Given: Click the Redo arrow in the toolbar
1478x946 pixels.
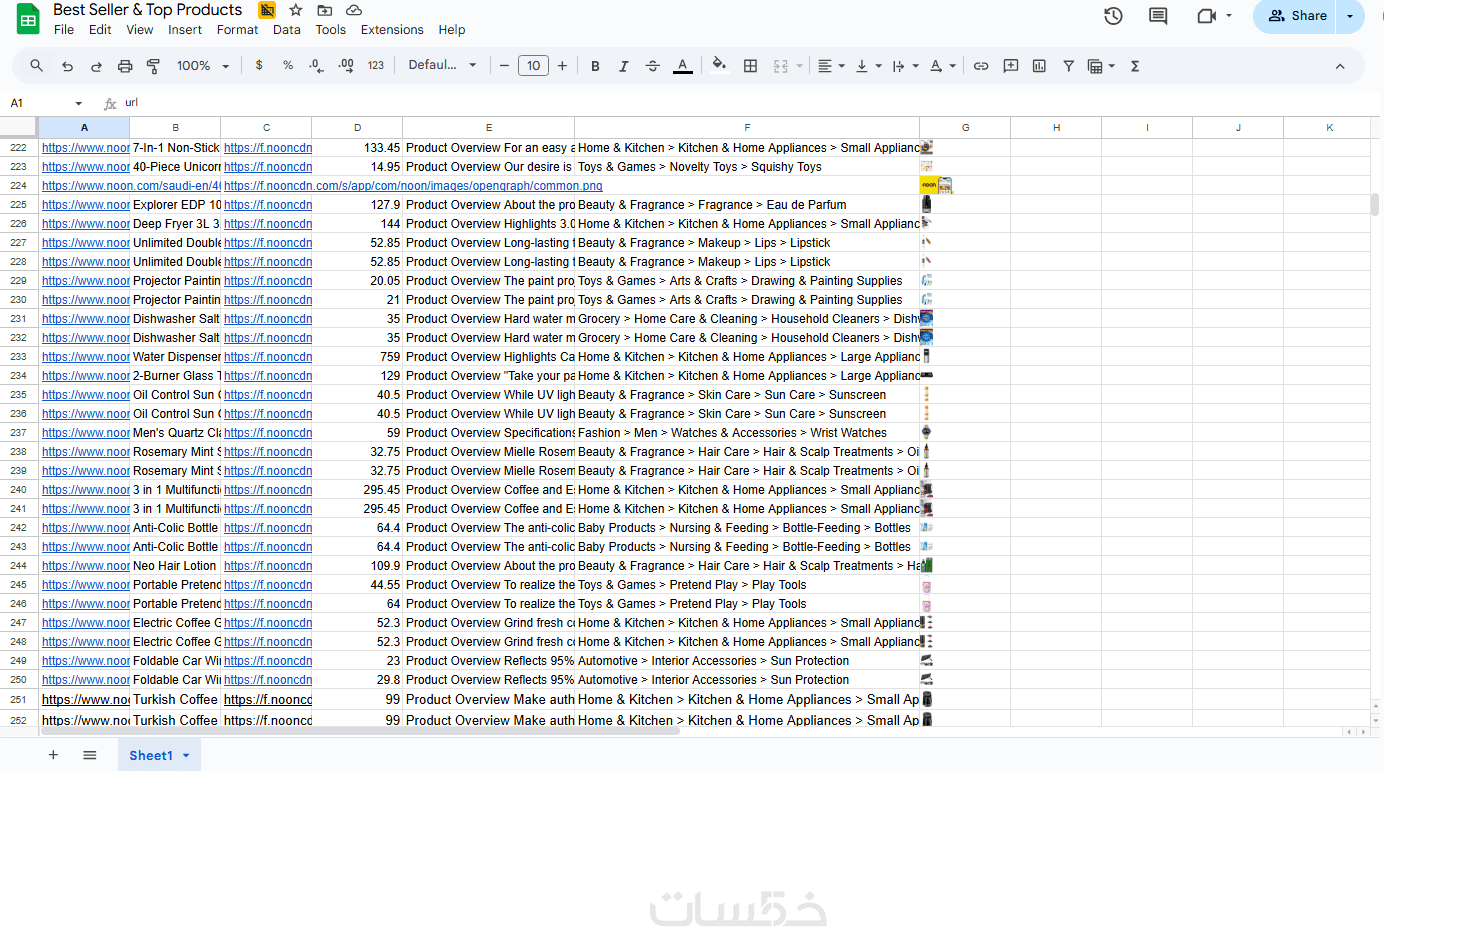Looking at the screenshot, I should click(96, 66).
